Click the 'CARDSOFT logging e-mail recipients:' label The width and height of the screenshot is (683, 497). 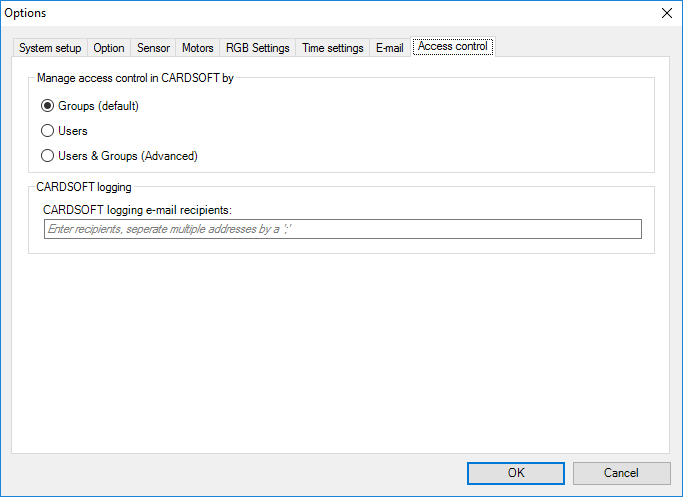click(137, 209)
